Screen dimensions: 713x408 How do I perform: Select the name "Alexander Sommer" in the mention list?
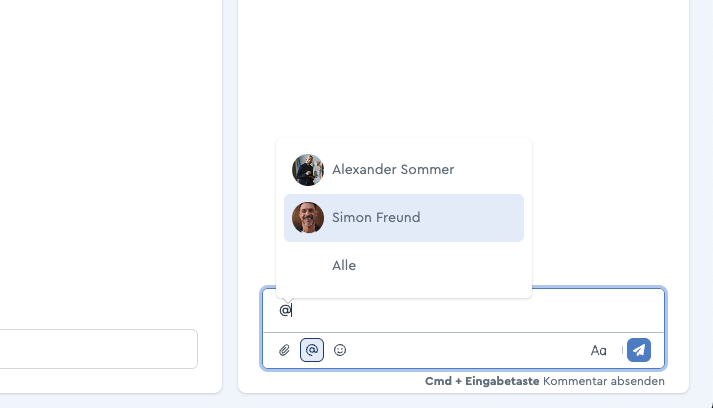point(393,170)
